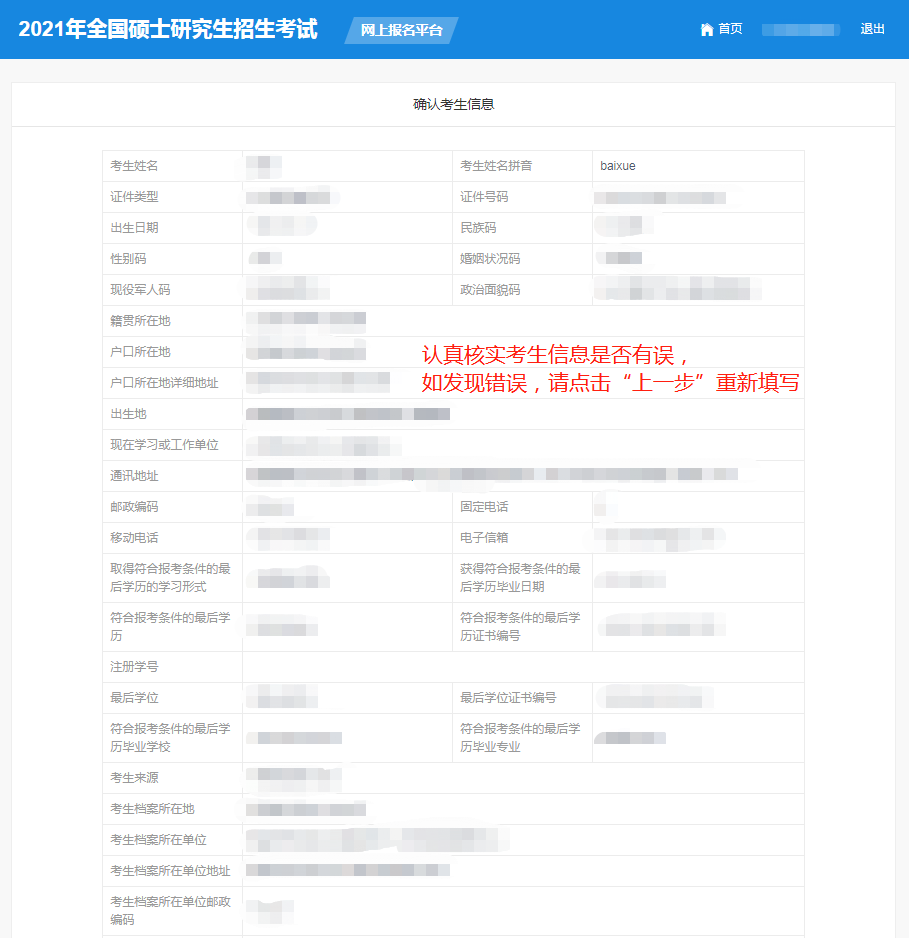Click the empty 注册学号 value cell
Screen dimensions: 909x938
tap(522, 667)
